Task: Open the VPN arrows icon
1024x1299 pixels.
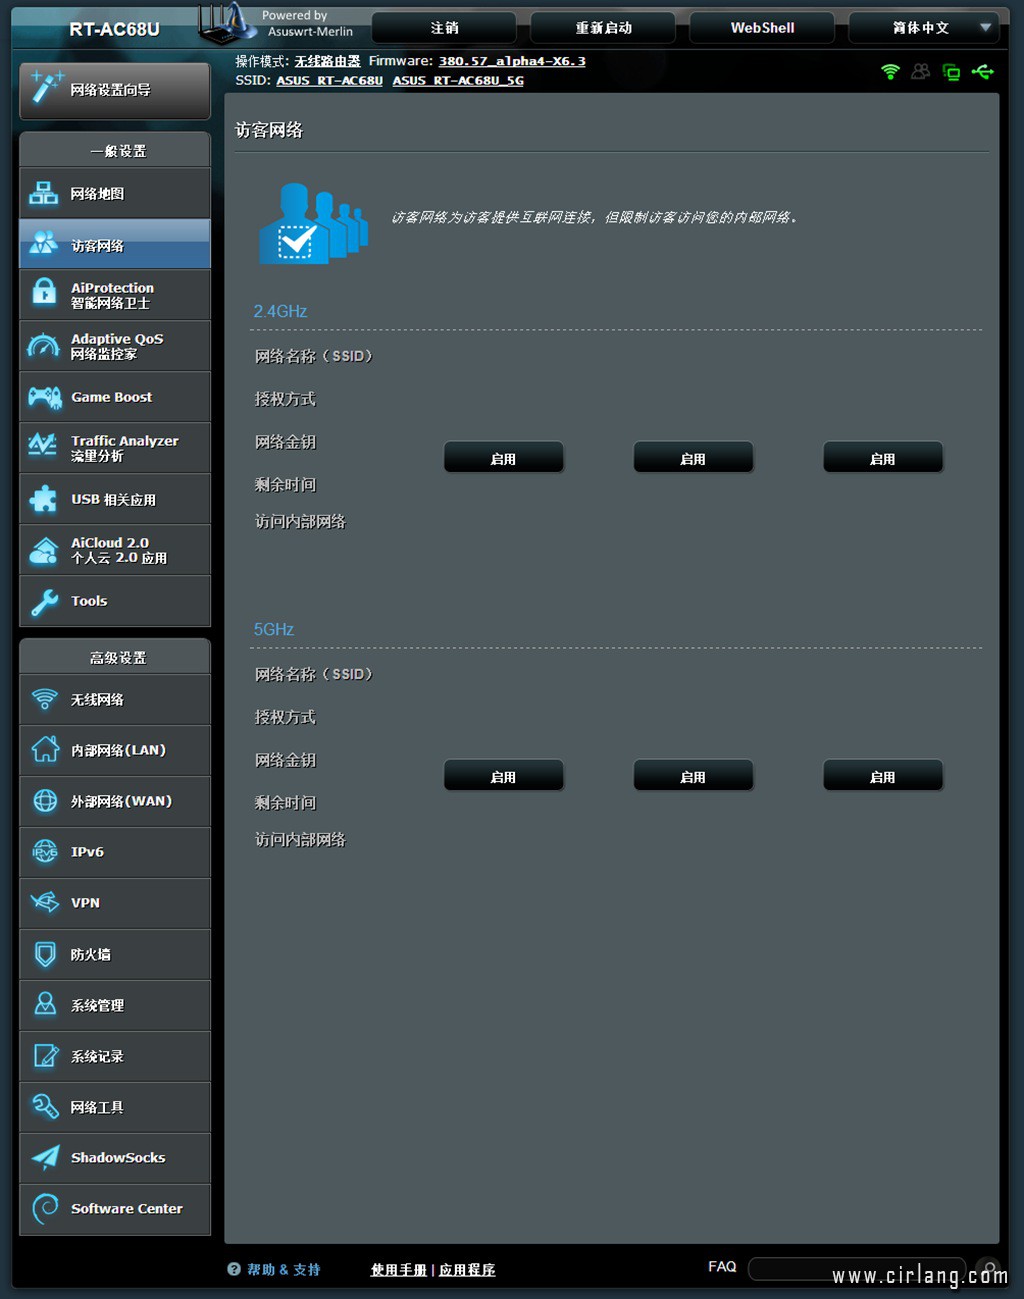Action: pos(45,902)
